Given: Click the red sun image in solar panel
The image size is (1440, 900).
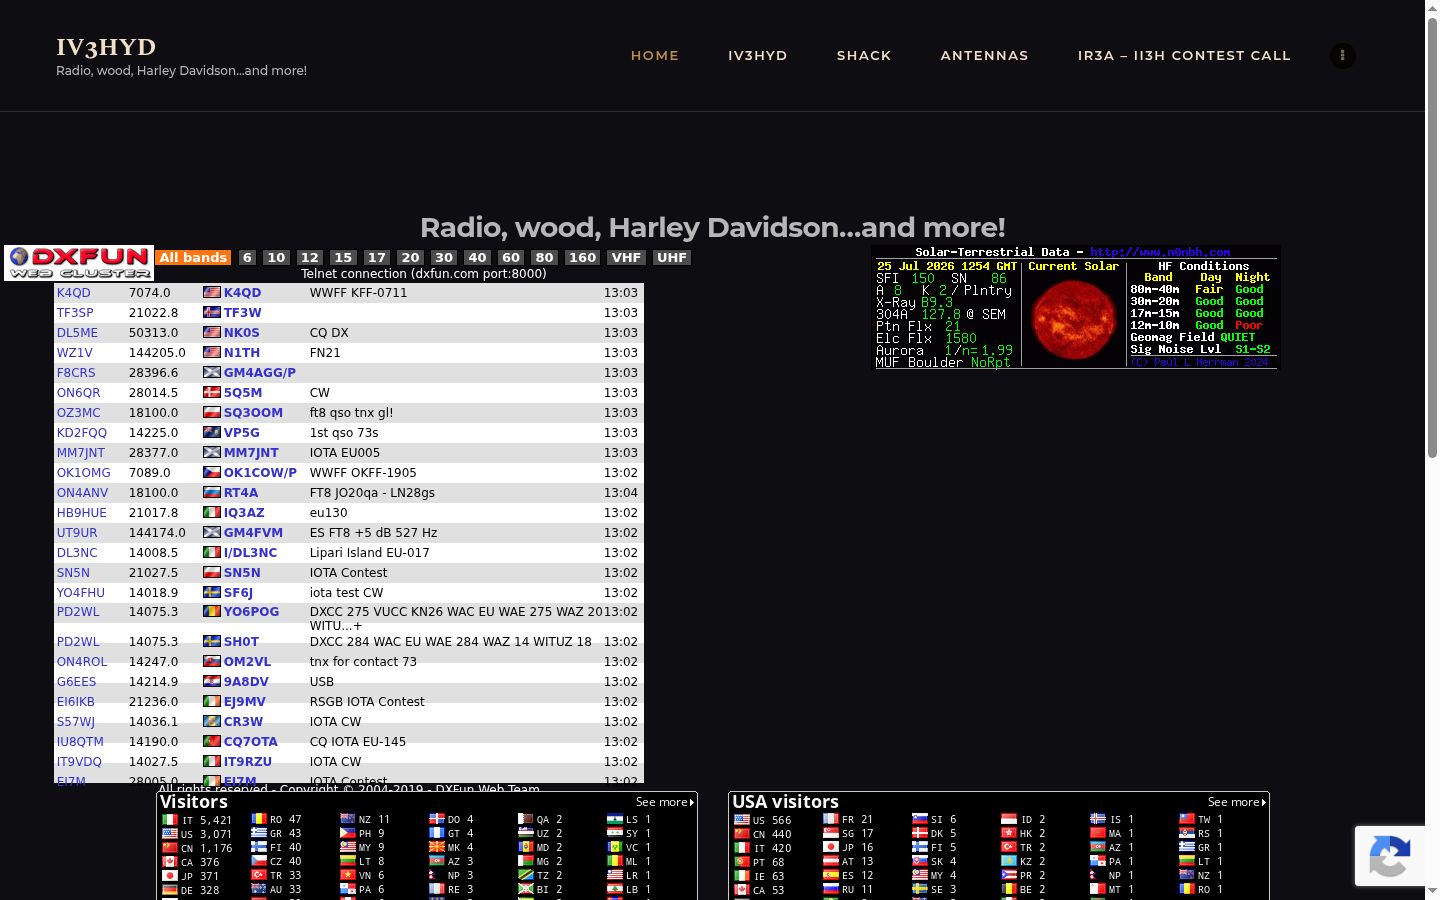Looking at the screenshot, I should pos(1073,320).
